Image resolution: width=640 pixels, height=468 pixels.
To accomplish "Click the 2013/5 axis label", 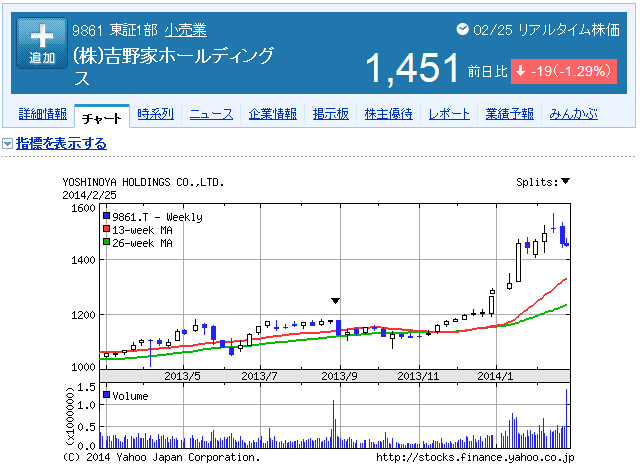I will pos(182,376).
